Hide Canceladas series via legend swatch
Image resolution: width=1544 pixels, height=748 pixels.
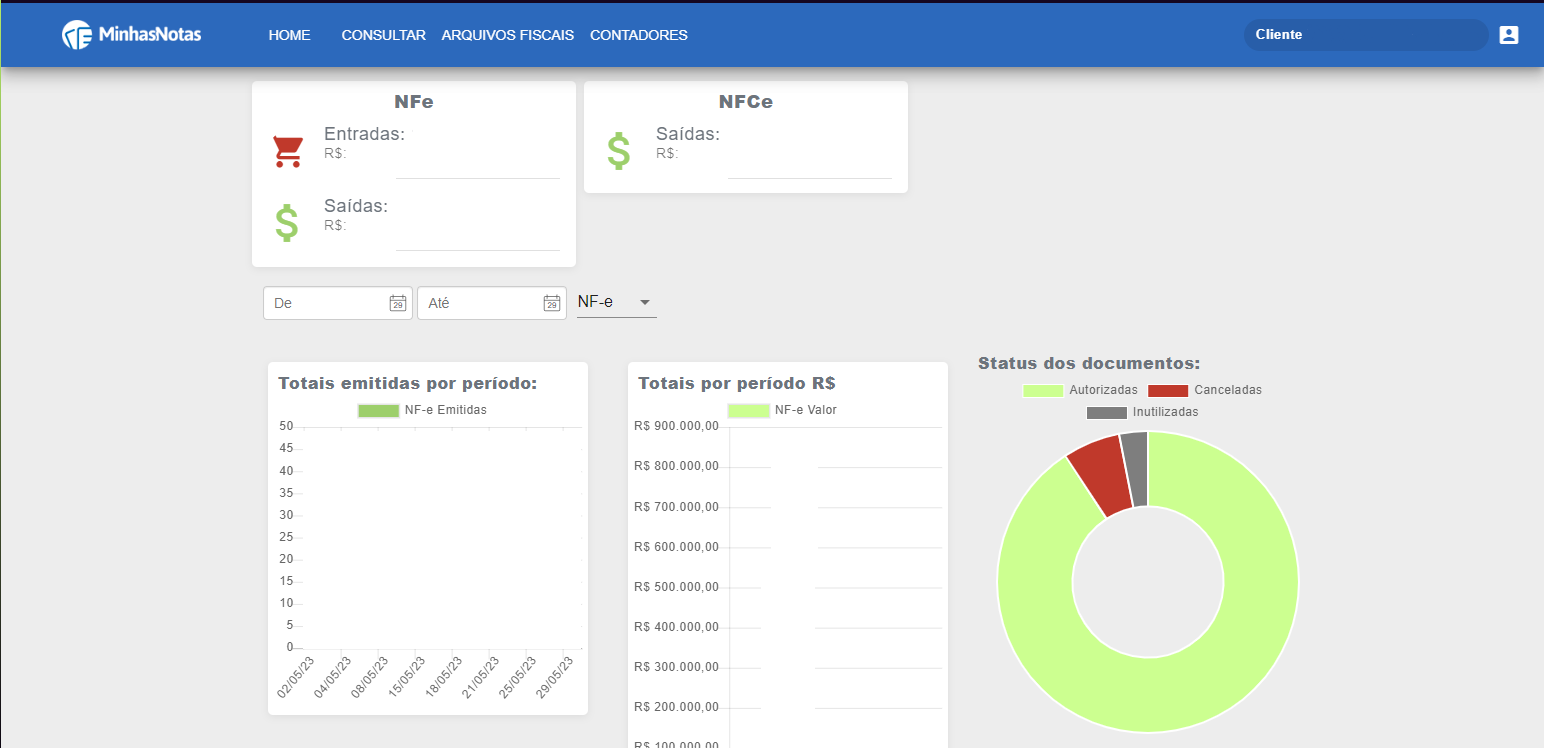[x=1167, y=390]
